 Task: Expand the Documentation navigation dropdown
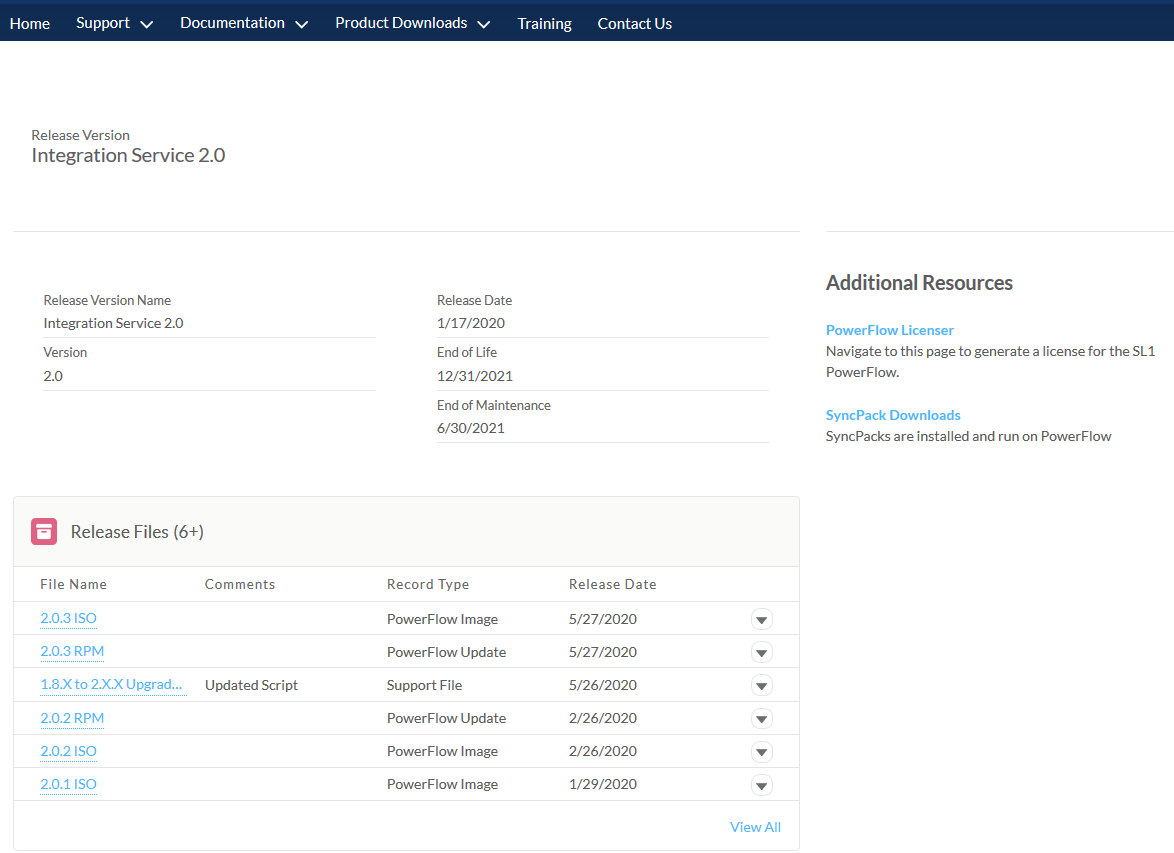[243, 22]
